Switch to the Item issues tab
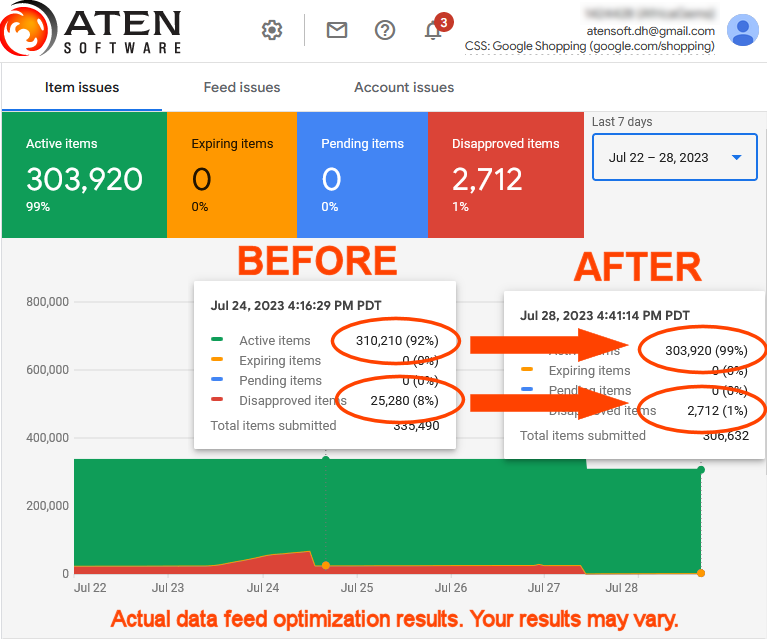Screen dimensions: 767x639 coord(82,88)
